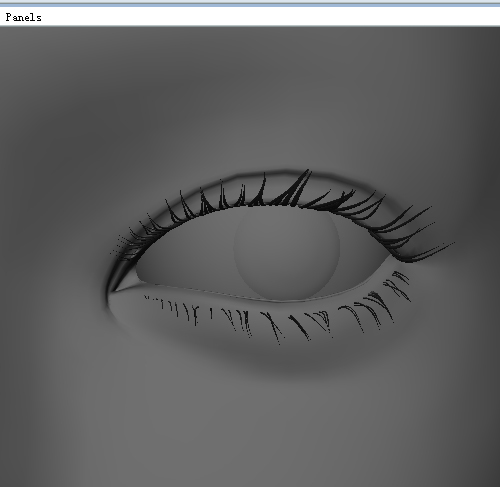Click the brow-bone skin above the eye
The width and height of the screenshot is (500, 487).
tap(250, 107)
